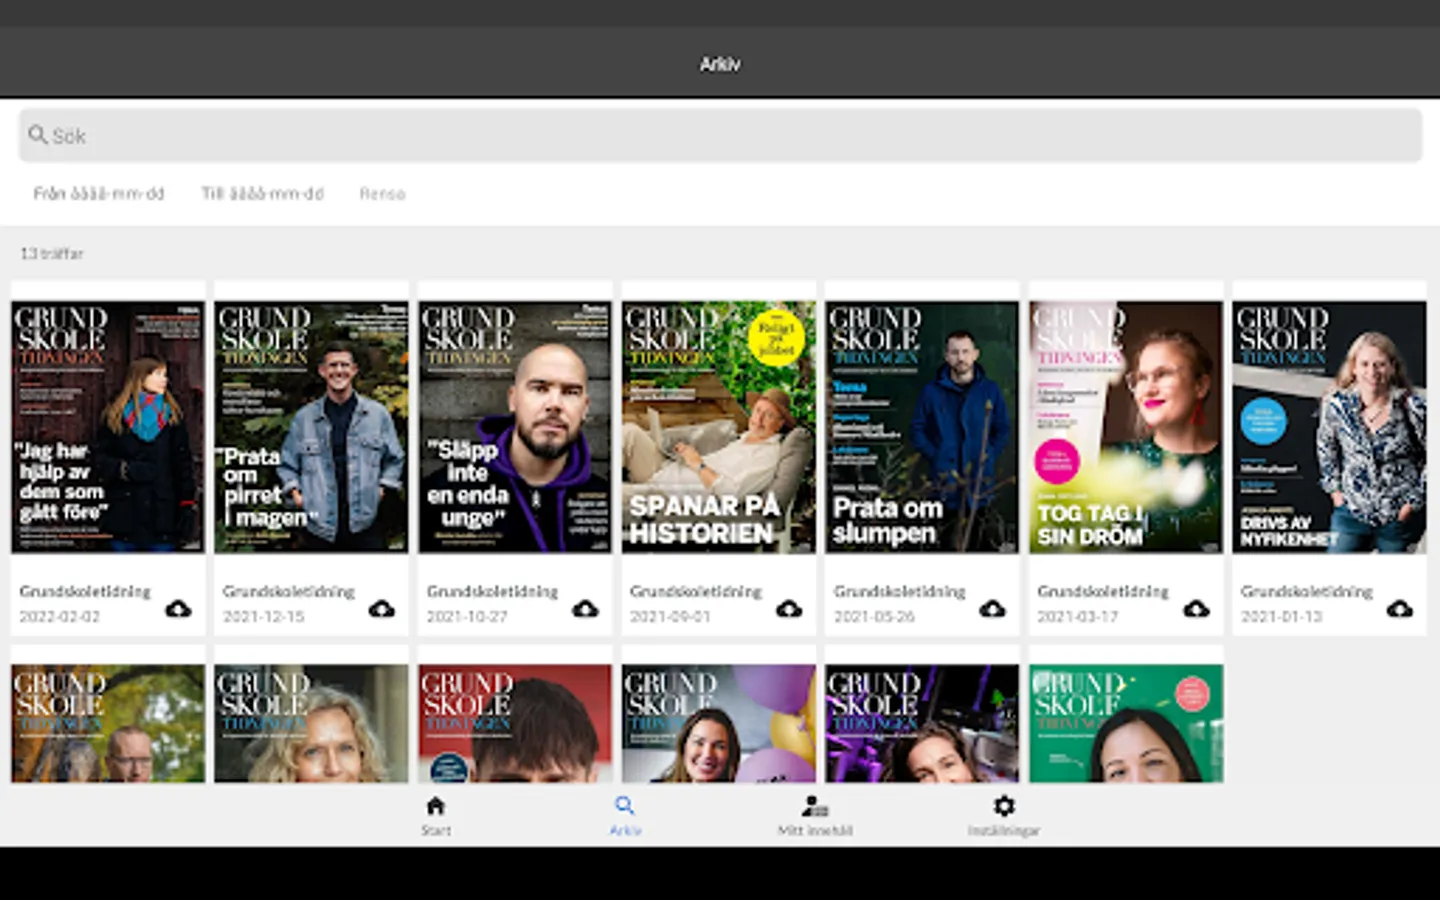The width and height of the screenshot is (1440, 900).
Task: Select the date text 2021-01-13
Action: [x=1281, y=617]
